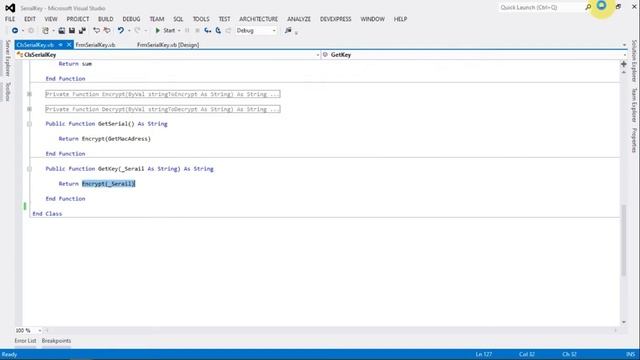The width and height of the screenshot is (640, 360).
Task: Open the editor zoom 100 % dropdown
Action: [x=40, y=331]
